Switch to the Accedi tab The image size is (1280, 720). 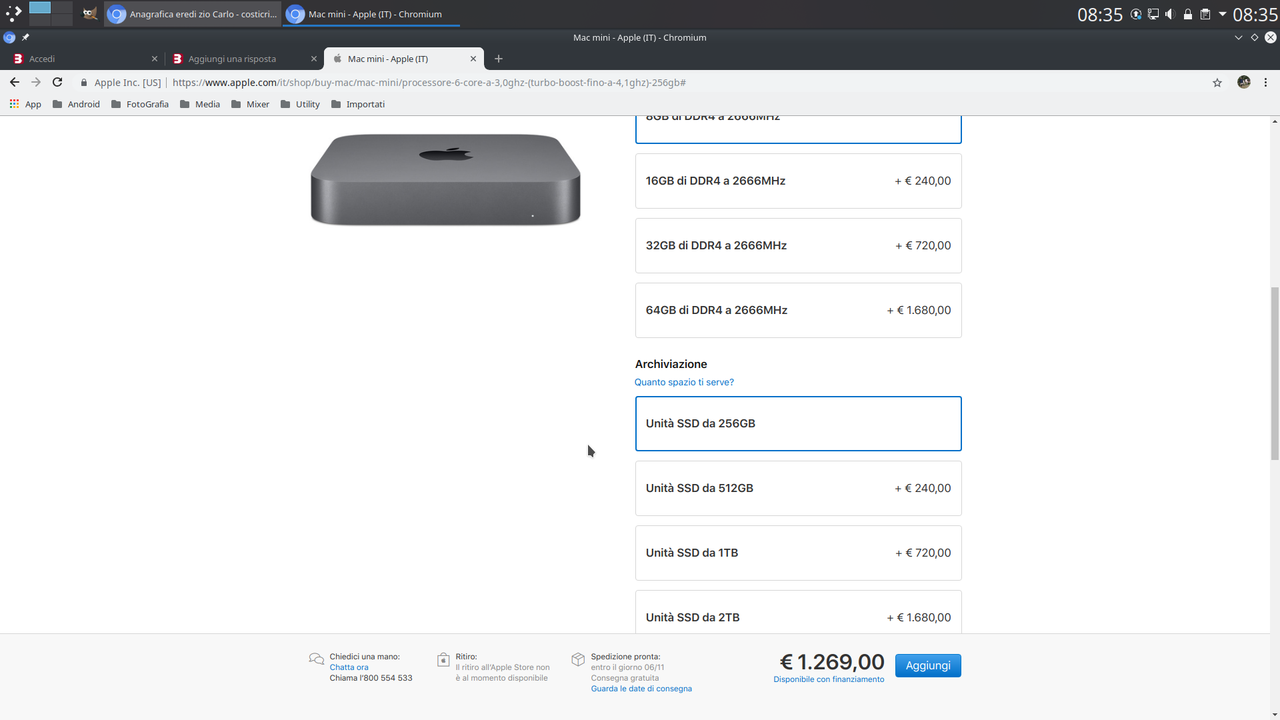84,59
